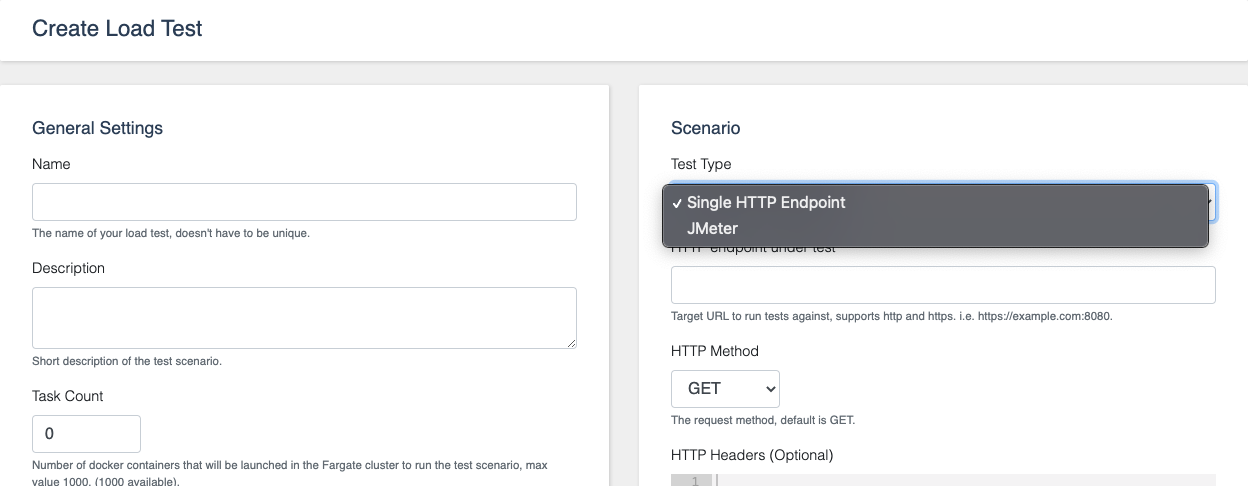Click the Description textarea resize handle
Viewport: 1248px width, 486px height.
pyautogui.click(x=571, y=343)
